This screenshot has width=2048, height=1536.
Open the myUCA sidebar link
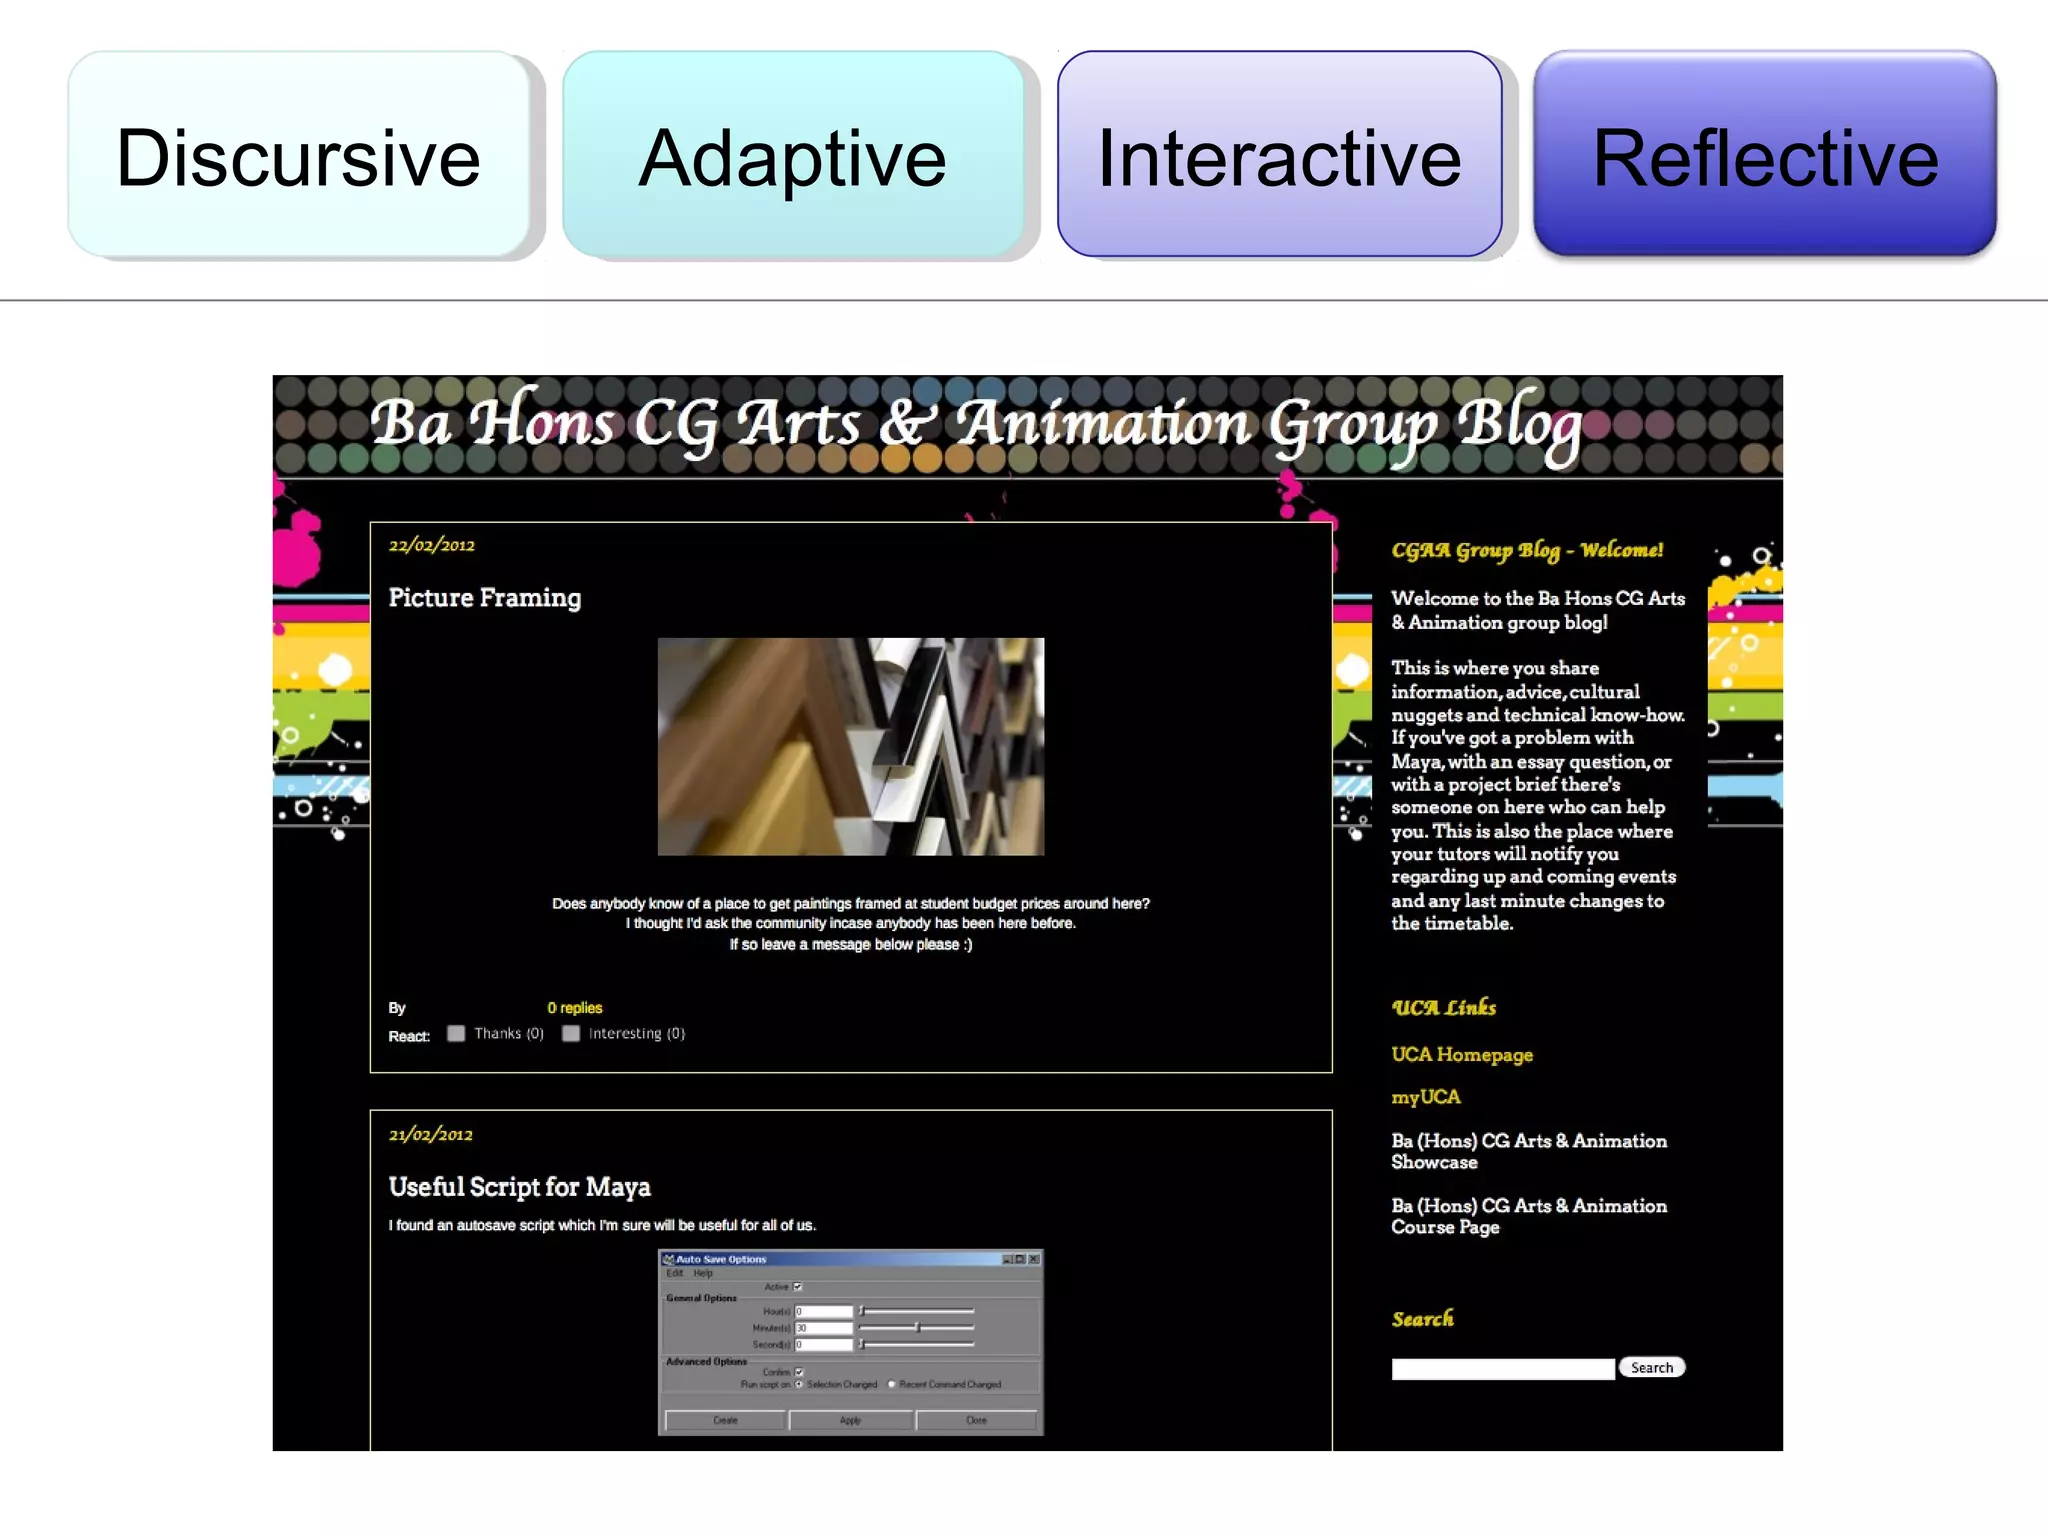[x=1426, y=1098]
